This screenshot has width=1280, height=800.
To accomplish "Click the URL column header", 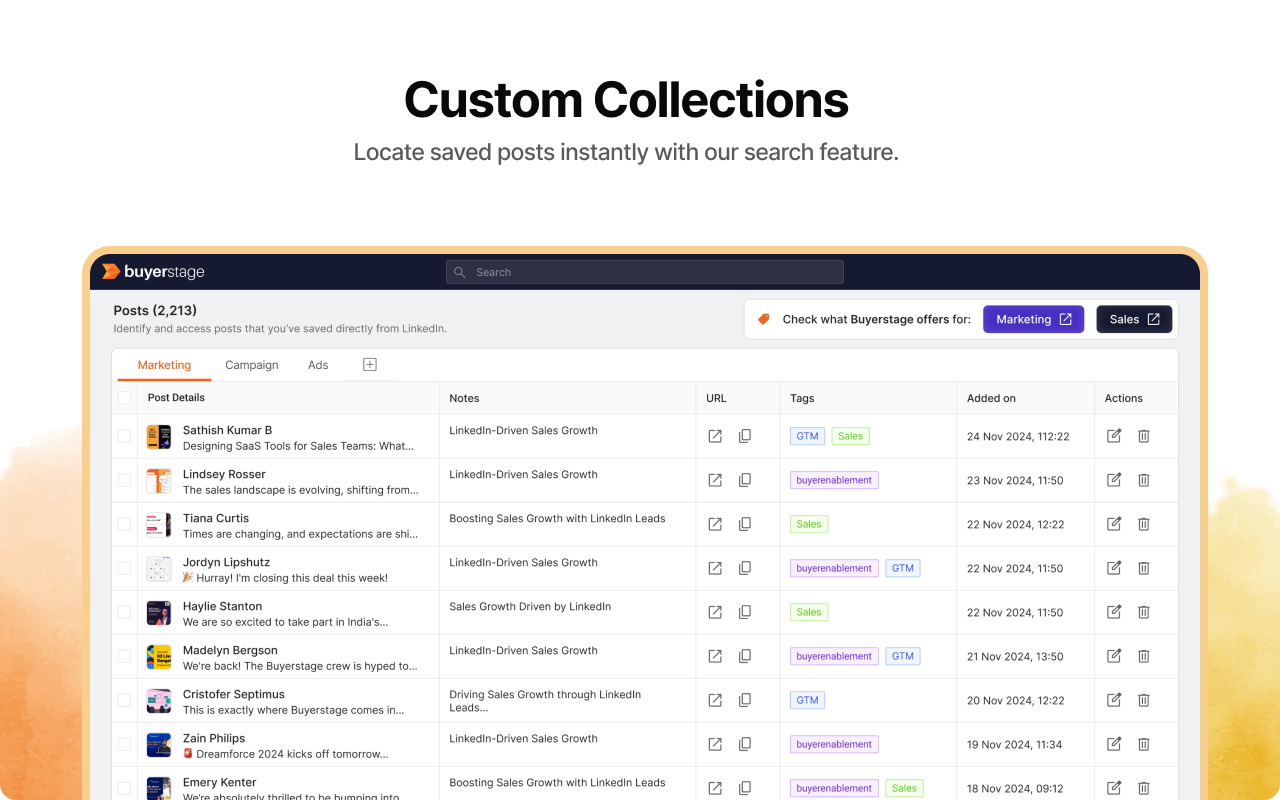I will coord(716,398).
